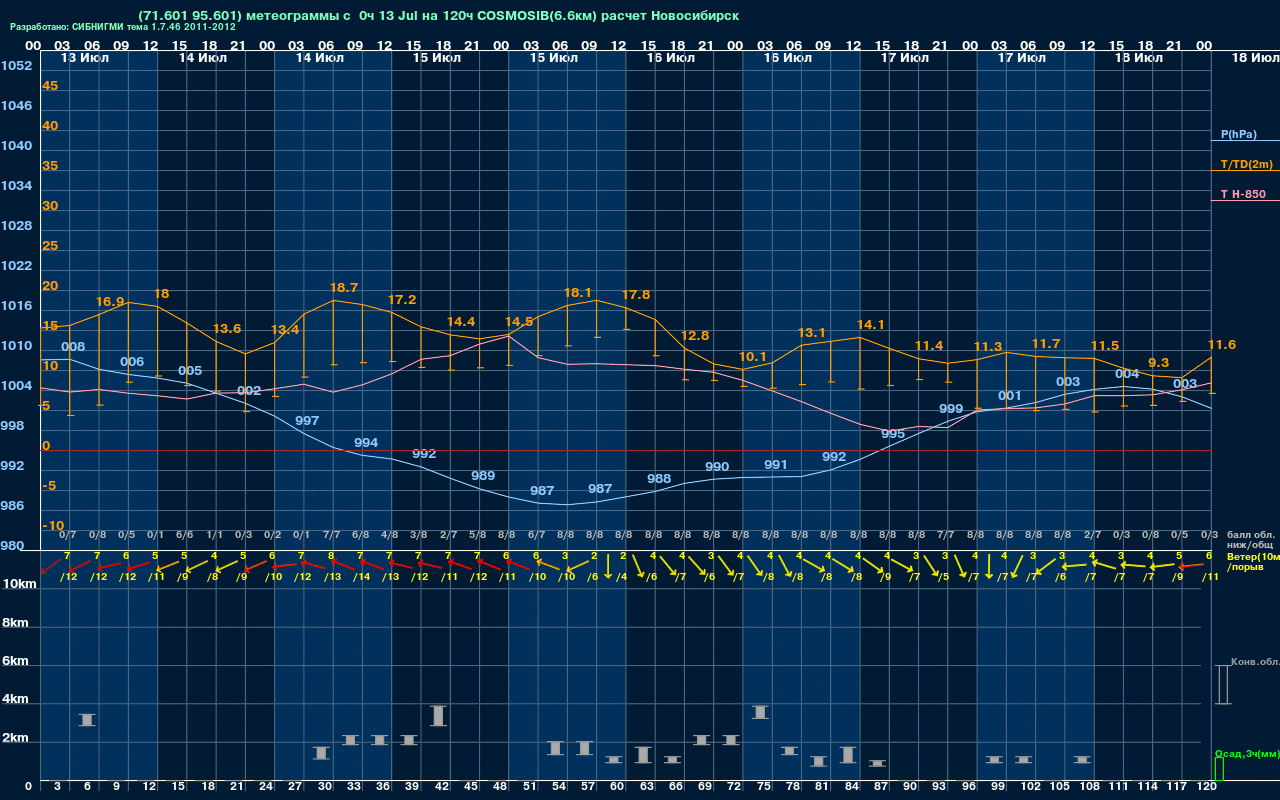This screenshot has width=1280, height=800.
Task: Click the 995 pressure curve label
Action: [x=893, y=434]
